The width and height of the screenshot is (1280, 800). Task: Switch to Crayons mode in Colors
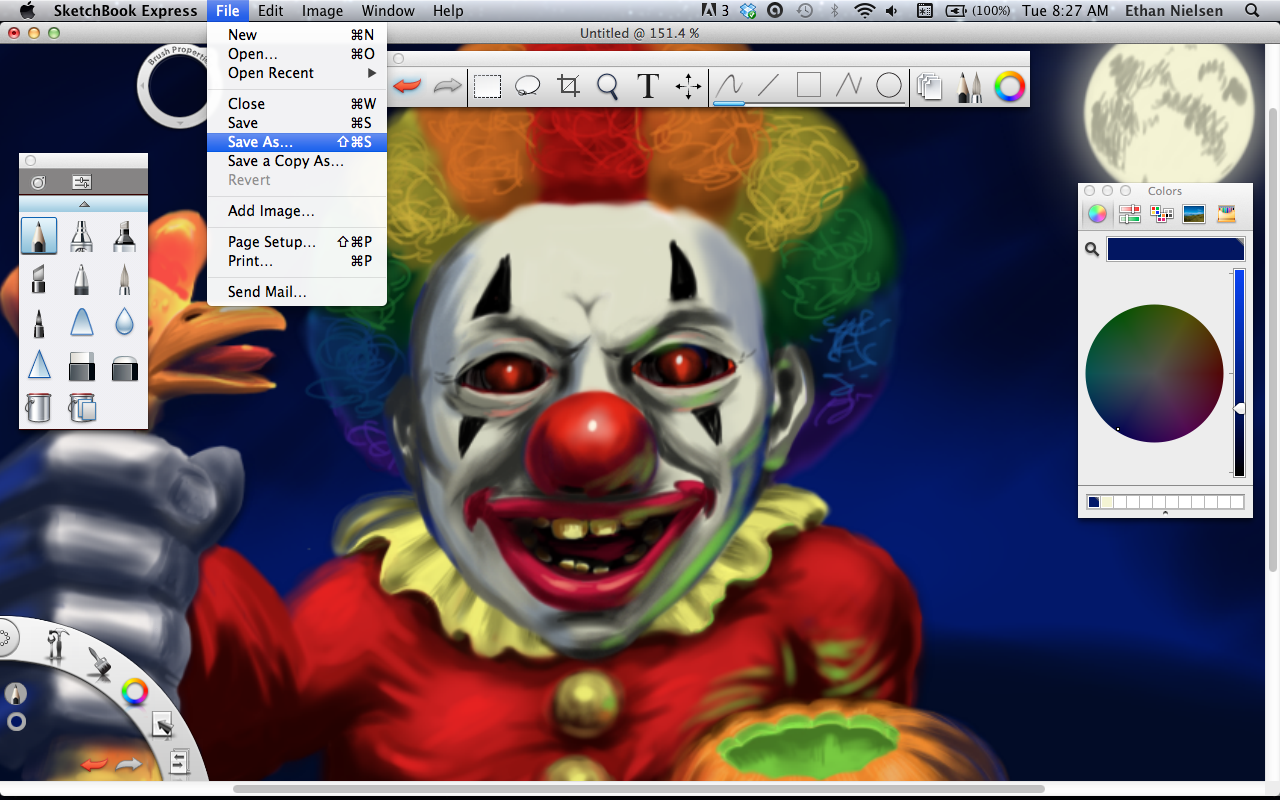click(1226, 213)
